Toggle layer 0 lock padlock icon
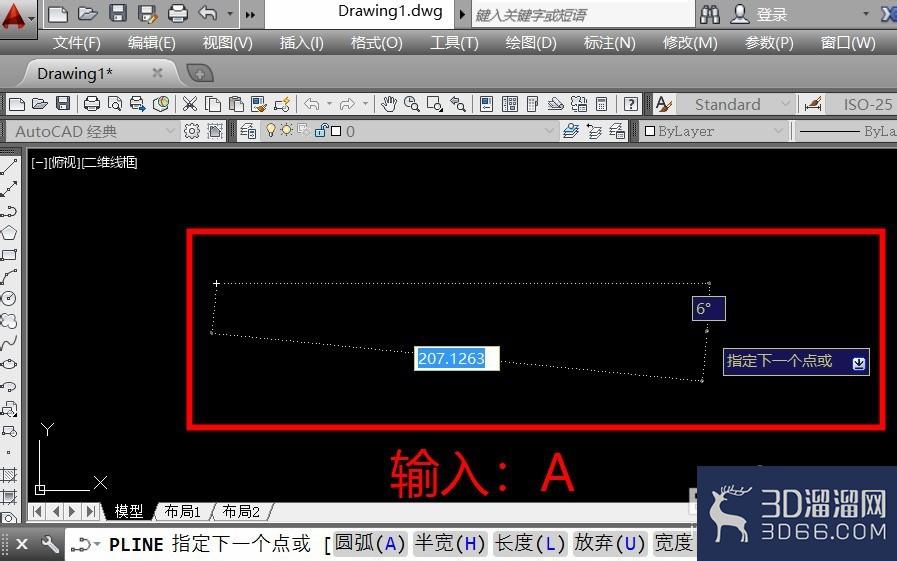 click(321, 130)
